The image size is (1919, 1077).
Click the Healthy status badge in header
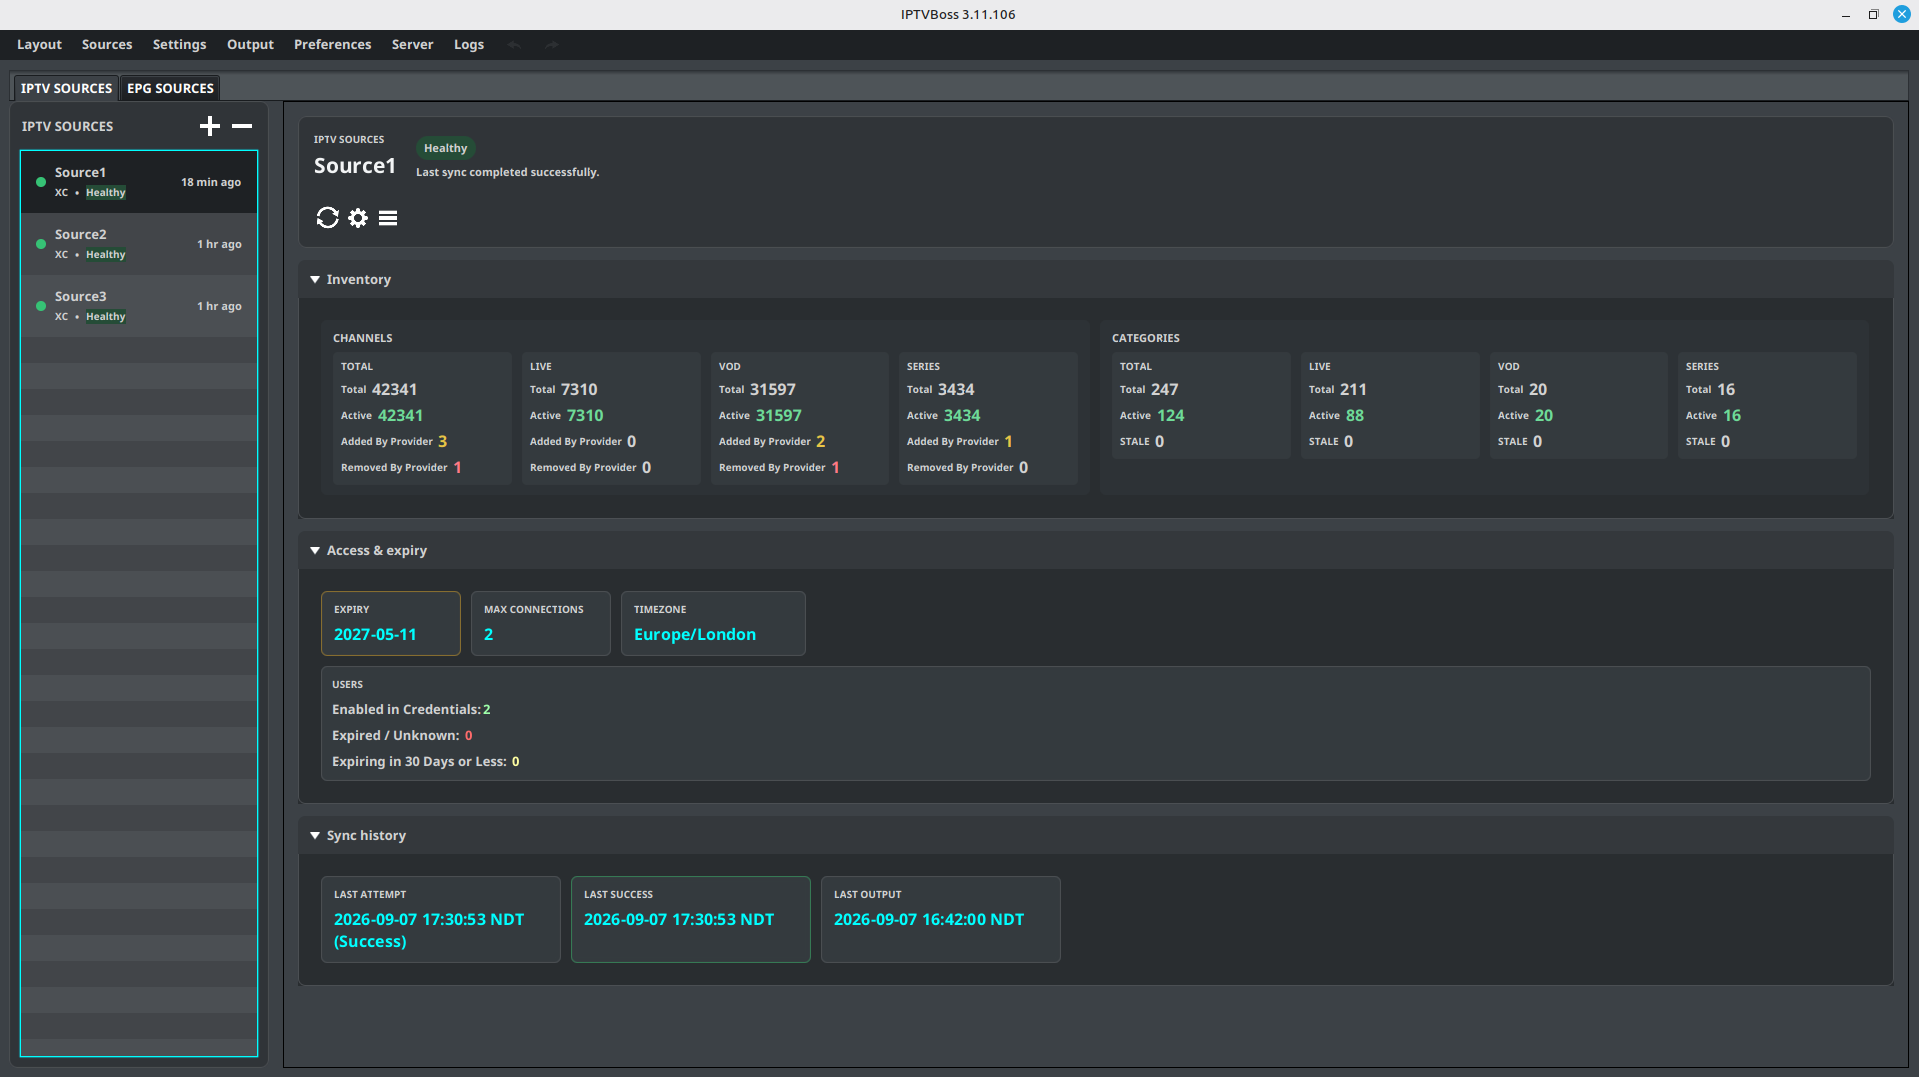(x=445, y=148)
